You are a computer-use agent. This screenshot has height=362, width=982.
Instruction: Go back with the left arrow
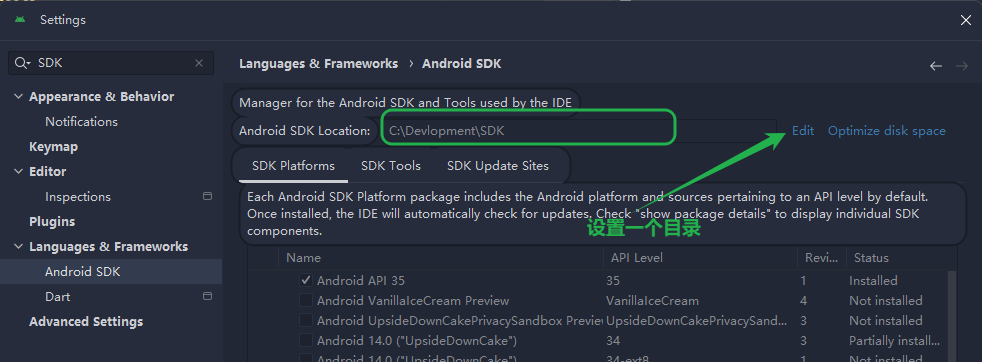(936, 66)
